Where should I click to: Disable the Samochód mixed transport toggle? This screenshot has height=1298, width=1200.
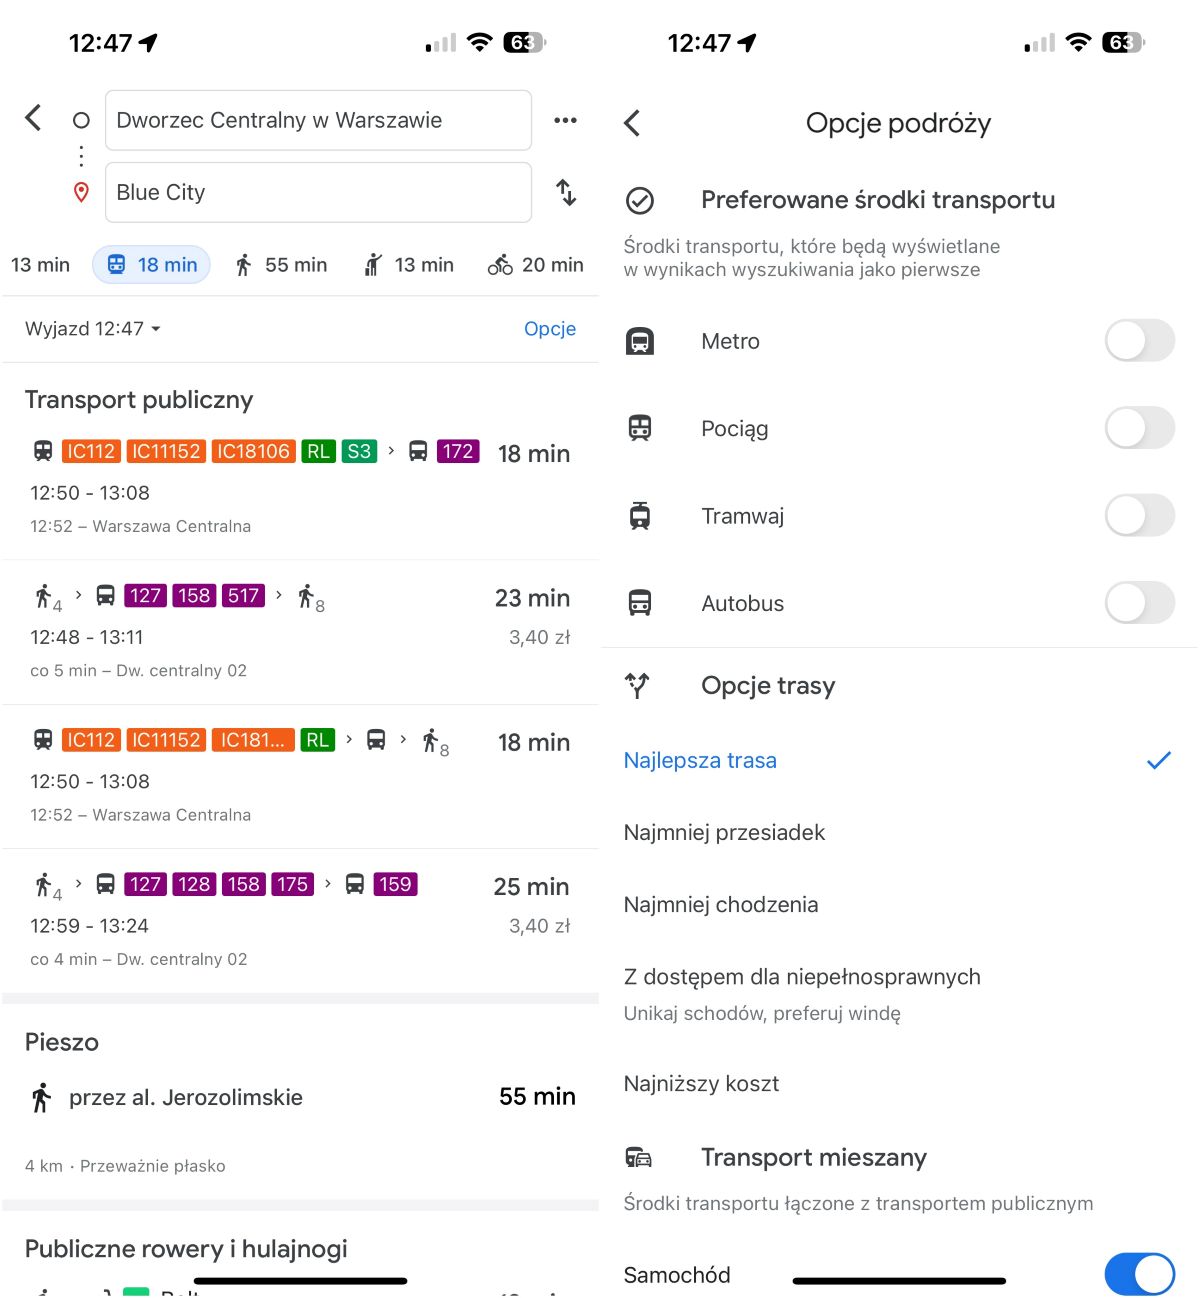point(1139,1275)
